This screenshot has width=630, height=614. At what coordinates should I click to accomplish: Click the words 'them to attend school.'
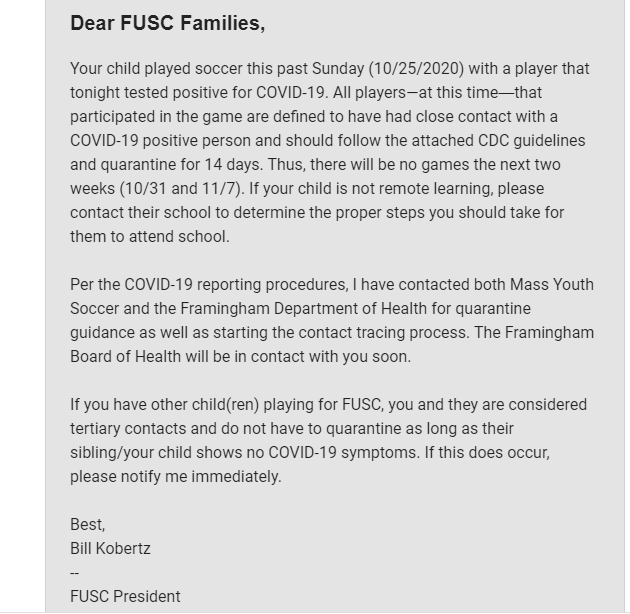click(x=149, y=237)
